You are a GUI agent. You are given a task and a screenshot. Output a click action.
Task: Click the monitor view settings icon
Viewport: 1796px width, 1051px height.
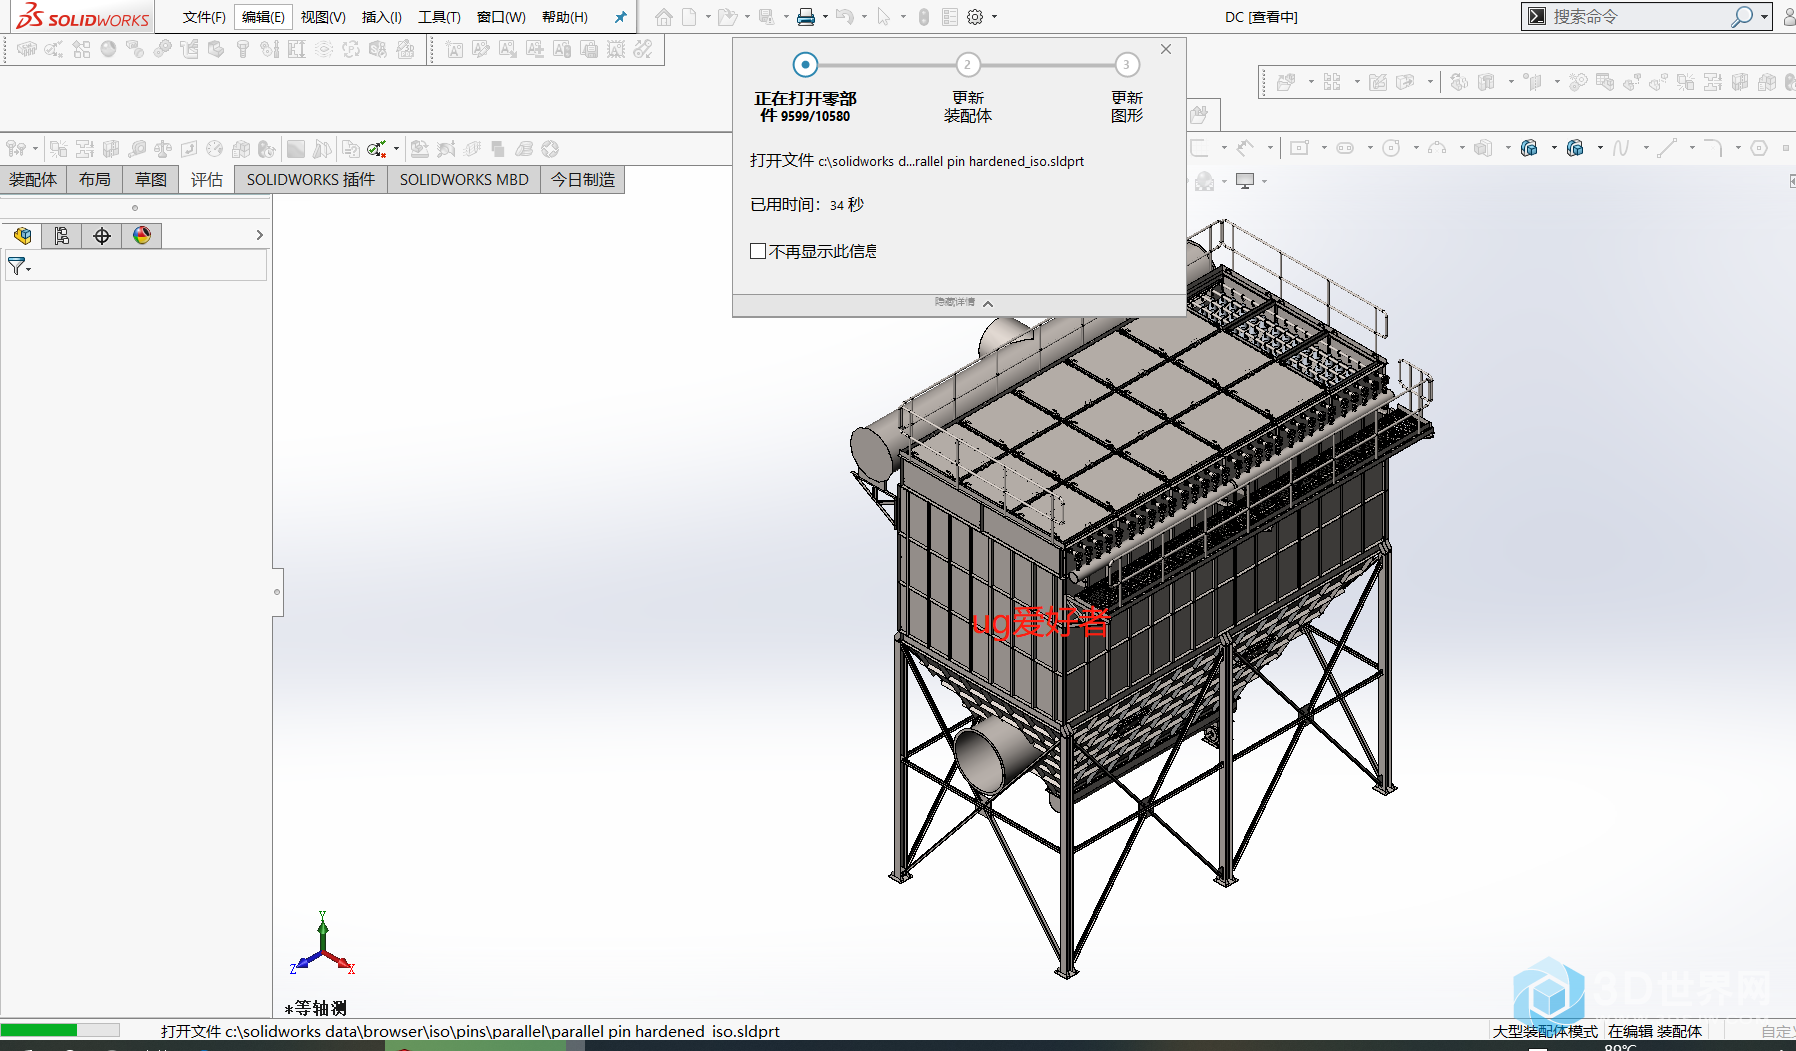tap(1245, 181)
